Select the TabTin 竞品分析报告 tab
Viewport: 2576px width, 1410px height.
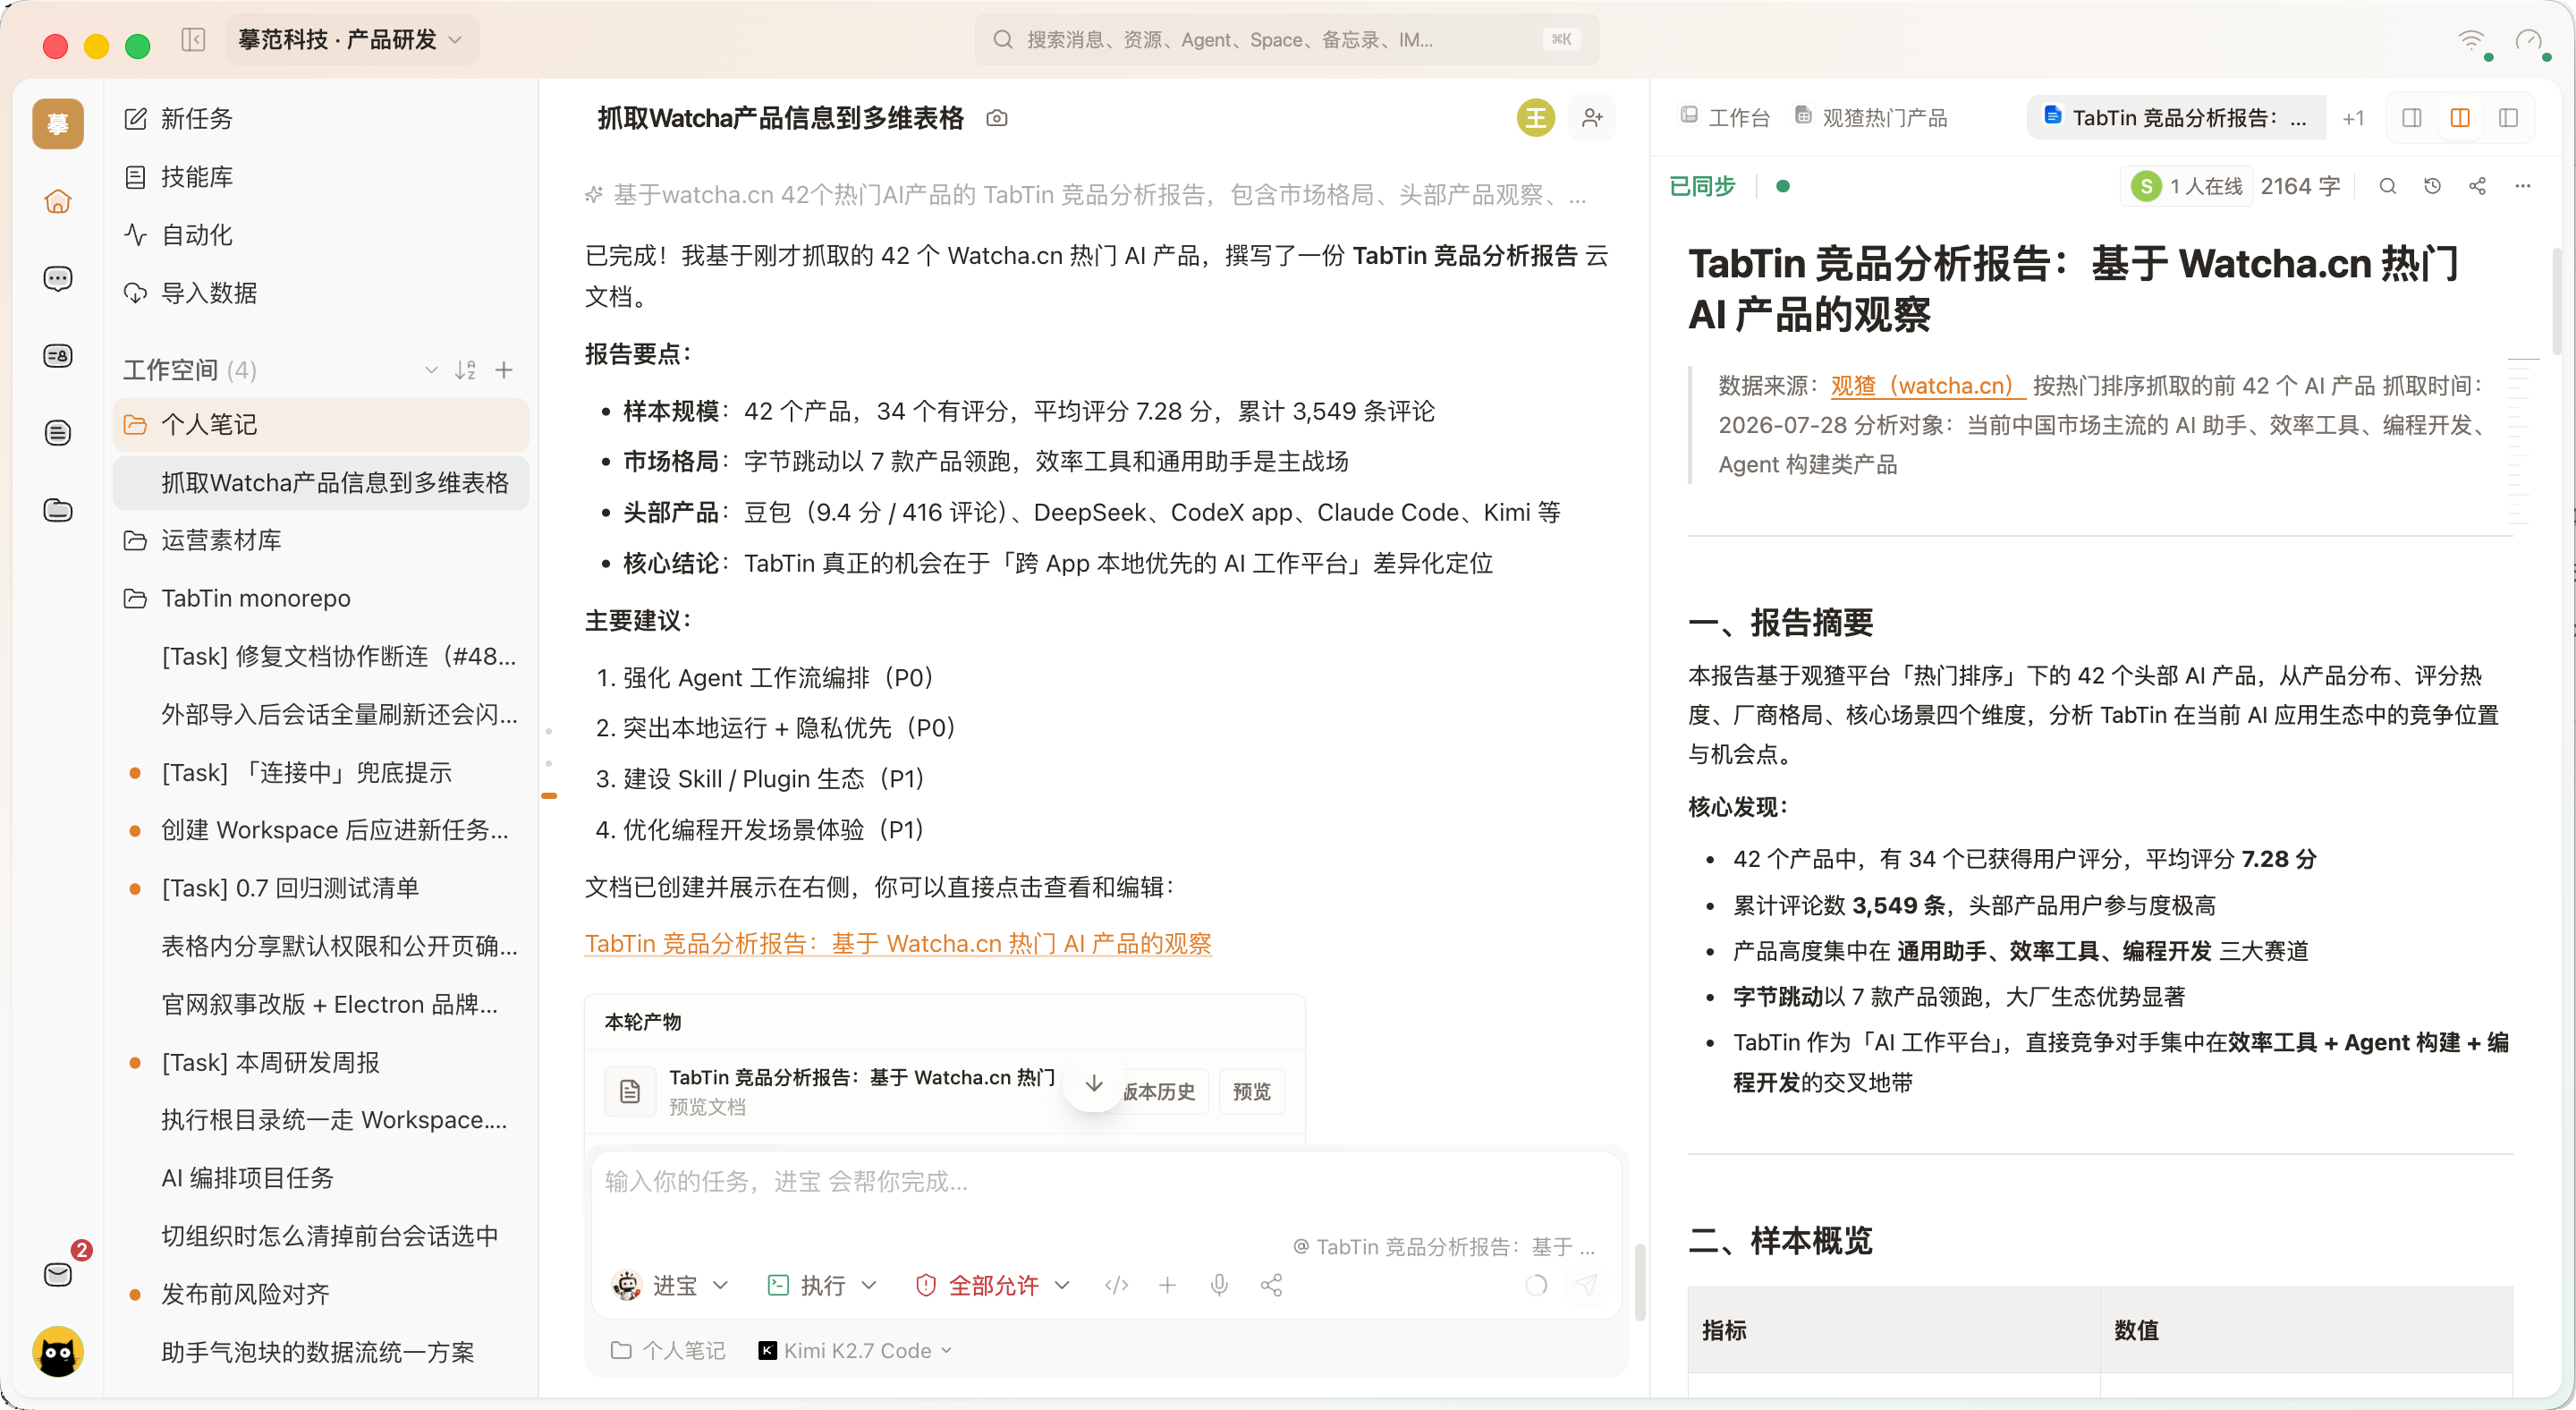[x=2176, y=118]
